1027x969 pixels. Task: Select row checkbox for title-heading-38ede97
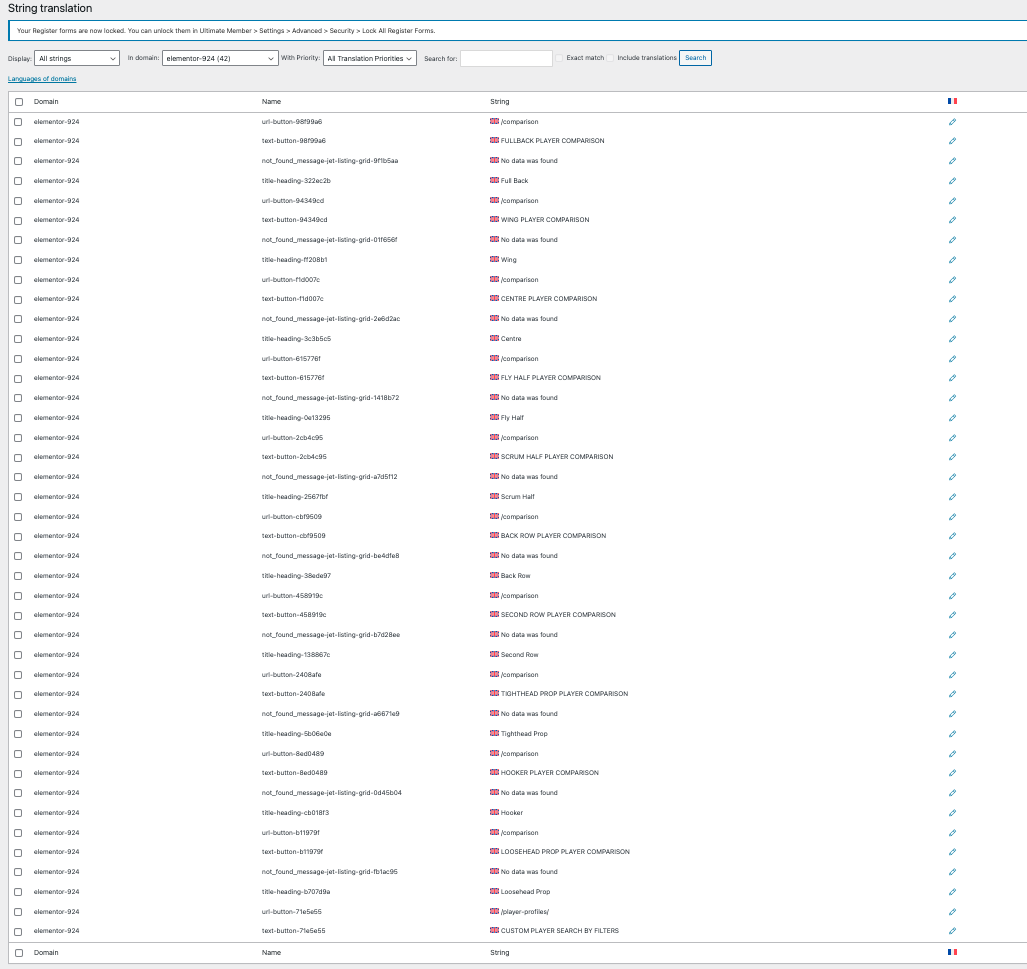(x=18, y=577)
